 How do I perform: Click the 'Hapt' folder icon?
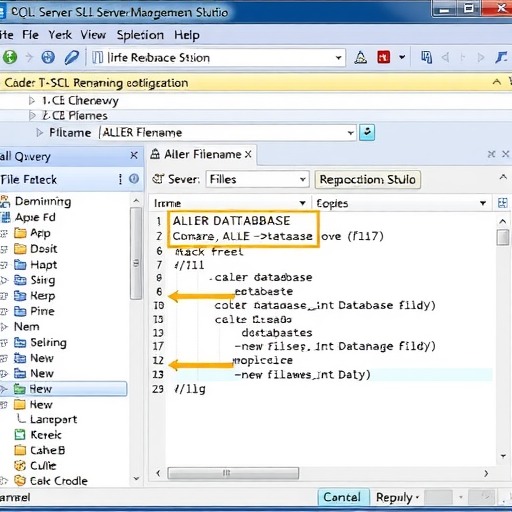tap(20, 265)
